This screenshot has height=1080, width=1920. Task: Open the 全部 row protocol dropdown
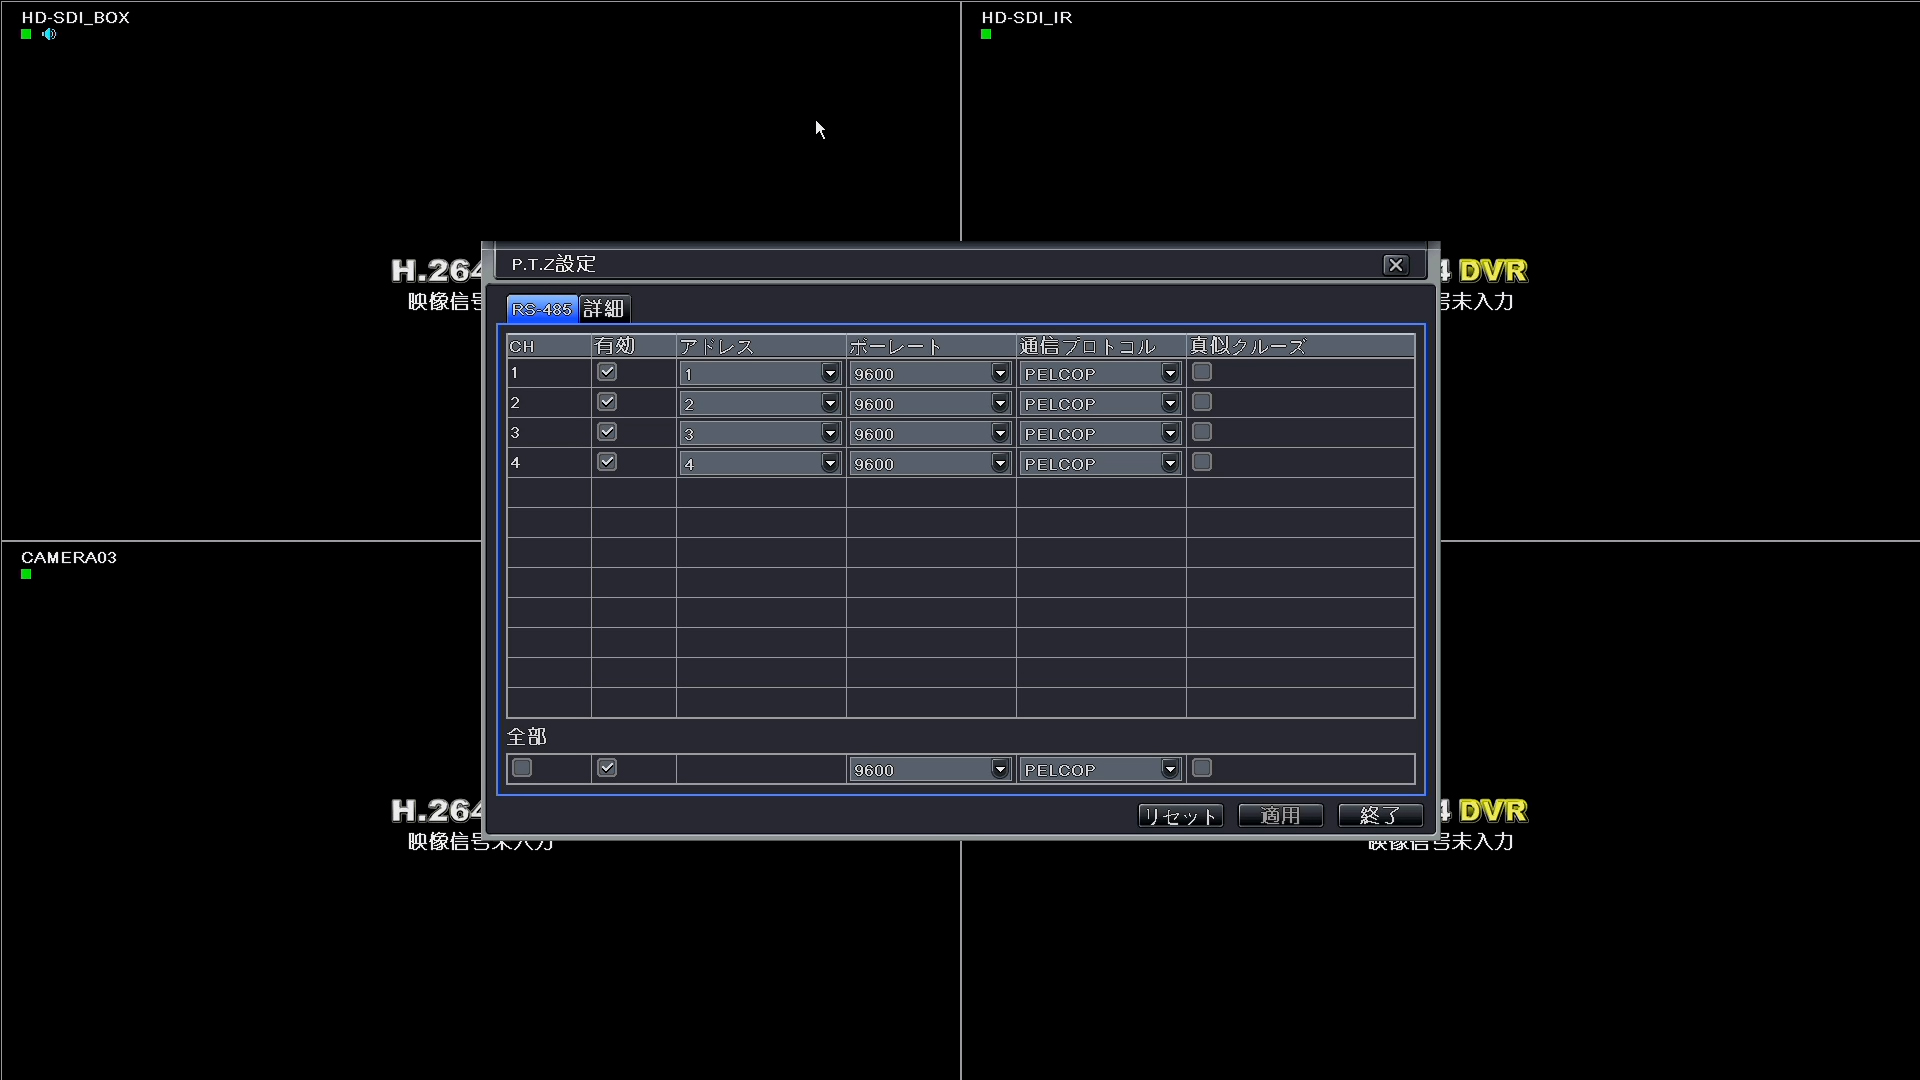pos(1169,768)
